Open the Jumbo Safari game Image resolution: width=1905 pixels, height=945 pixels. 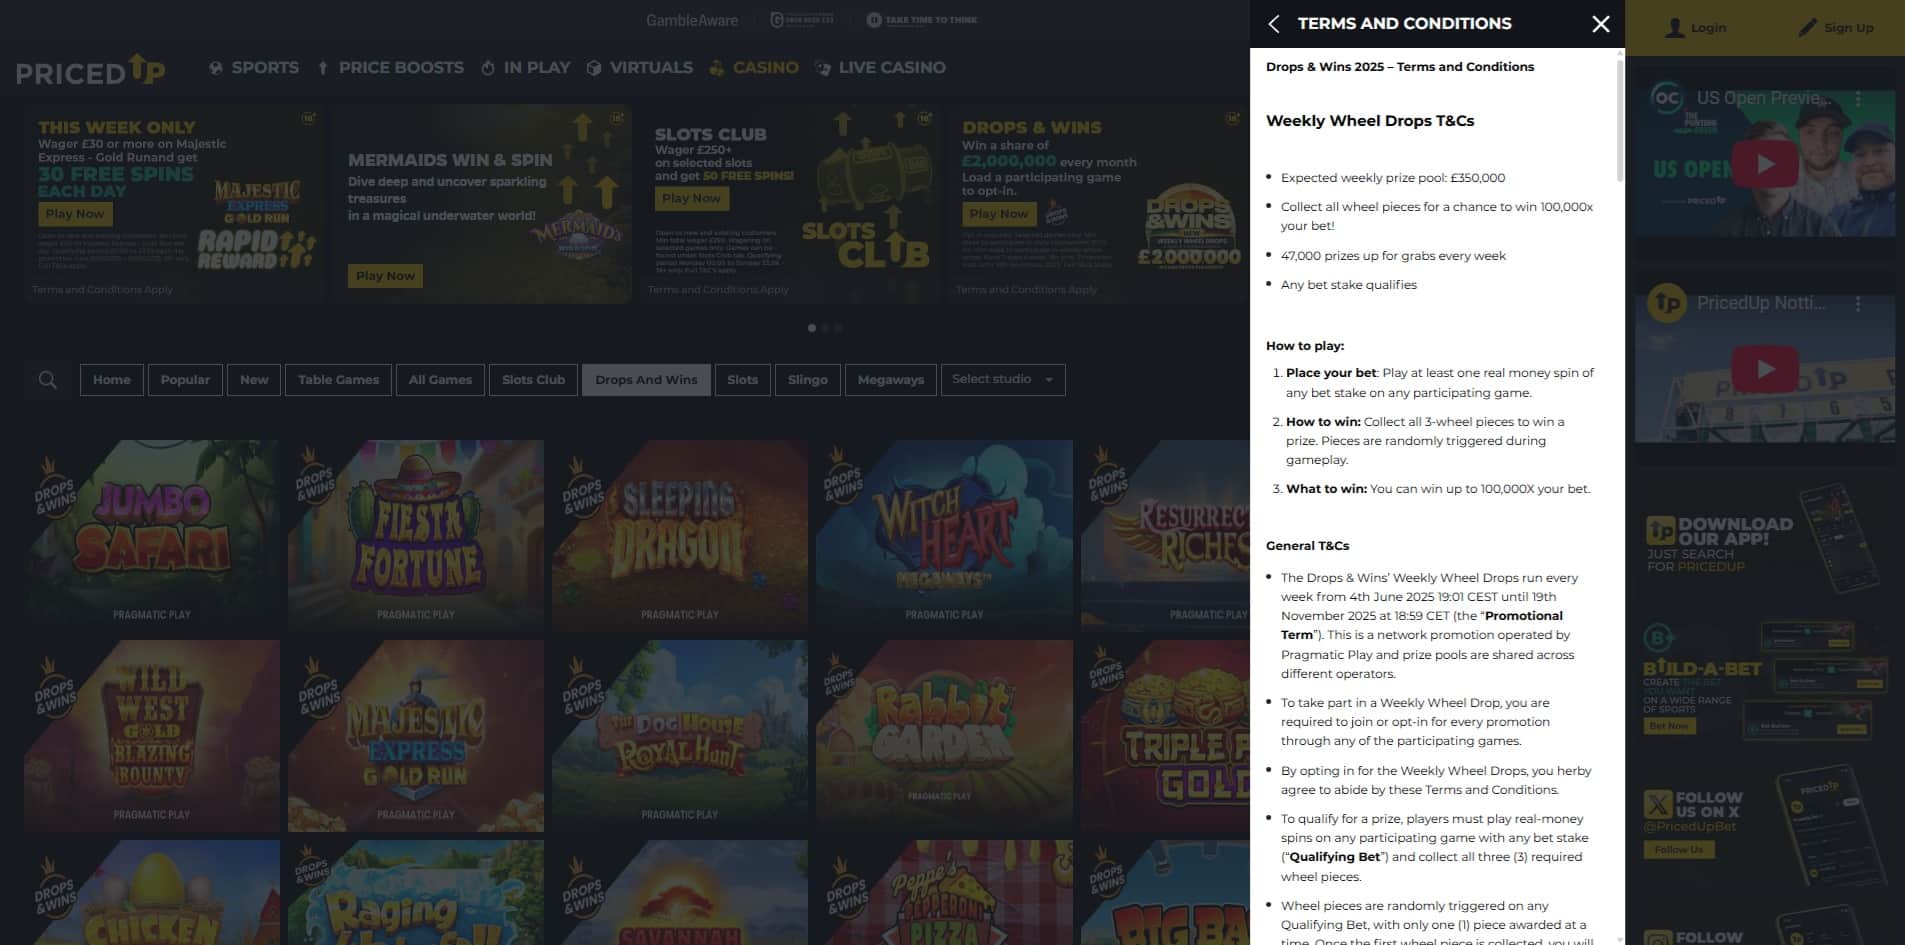pyautogui.click(x=152, y=535)
